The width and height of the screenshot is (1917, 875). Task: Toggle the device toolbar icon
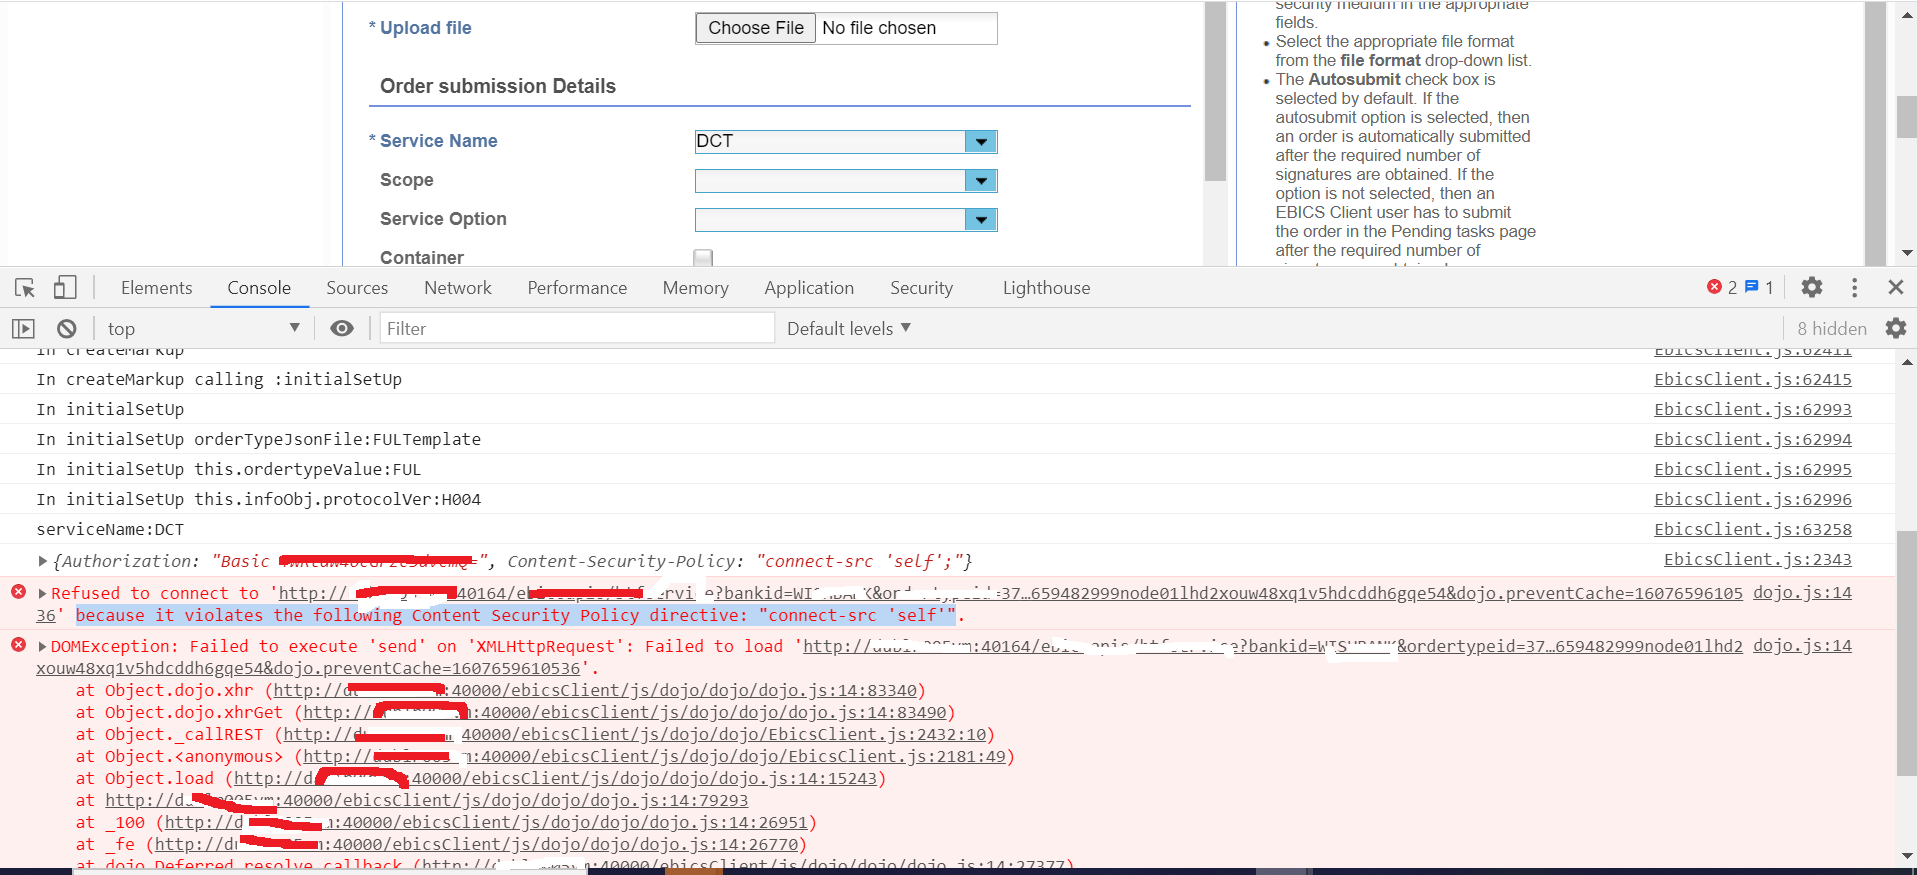tap(65, 288)
